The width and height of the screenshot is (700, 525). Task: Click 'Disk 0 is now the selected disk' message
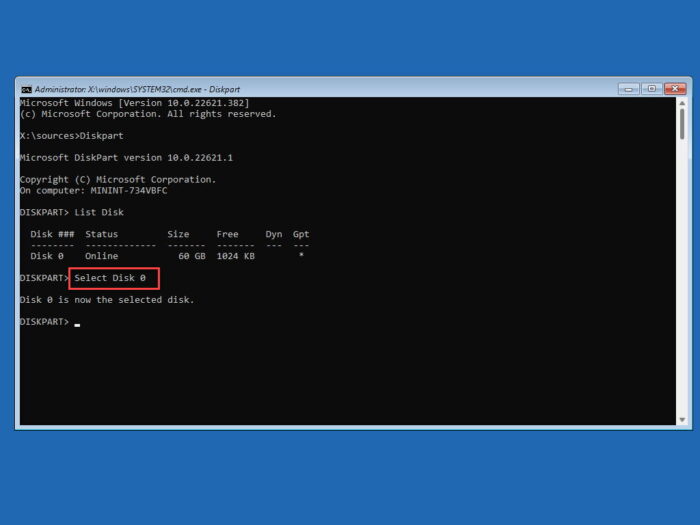point(107,300)
